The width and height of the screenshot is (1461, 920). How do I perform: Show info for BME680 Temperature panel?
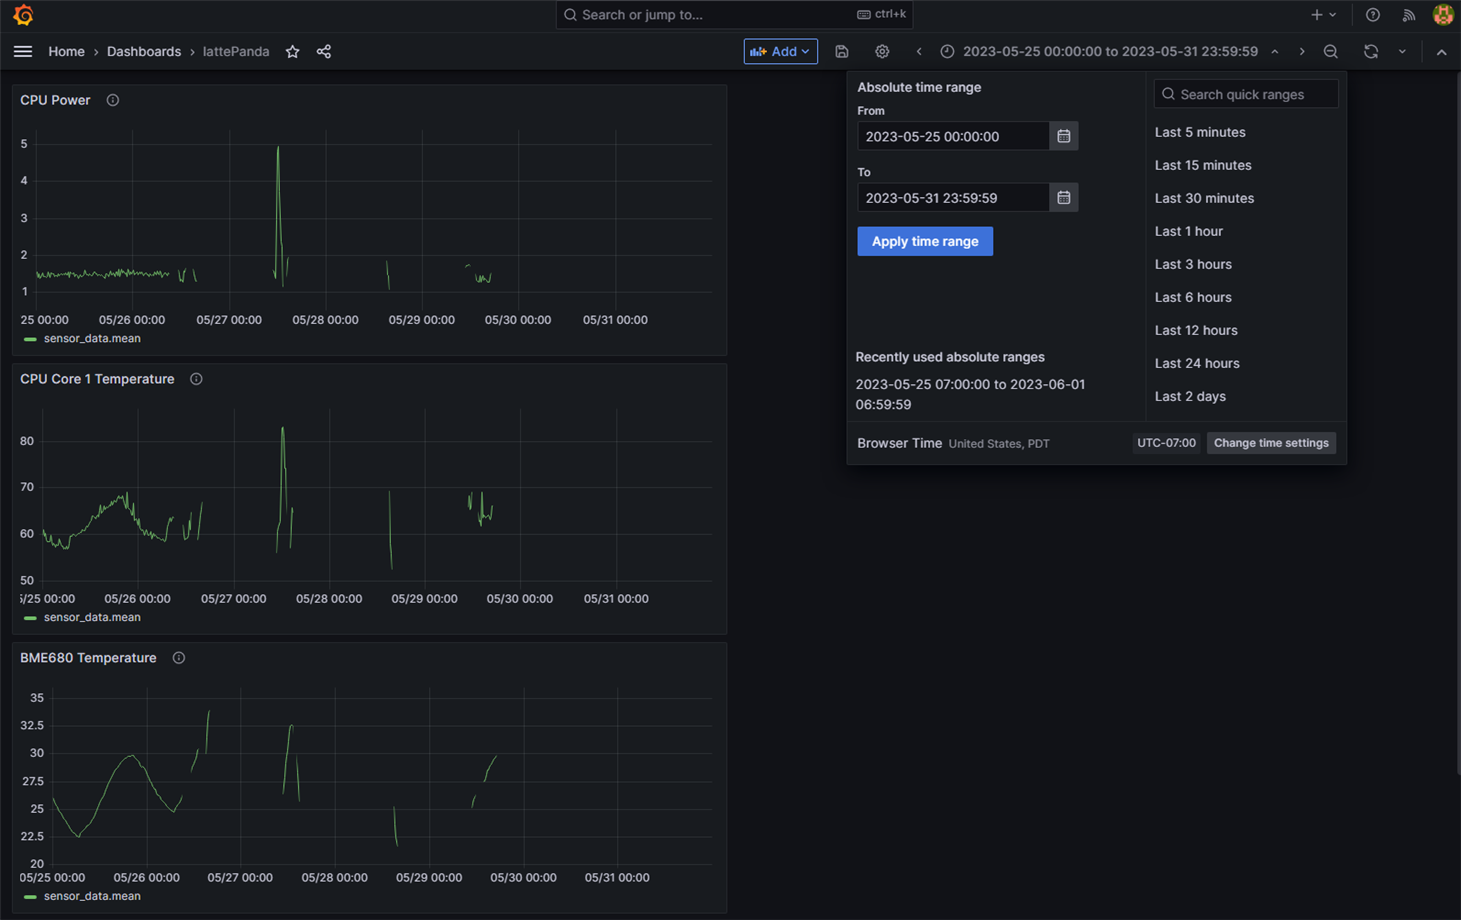tap(179, 658)
